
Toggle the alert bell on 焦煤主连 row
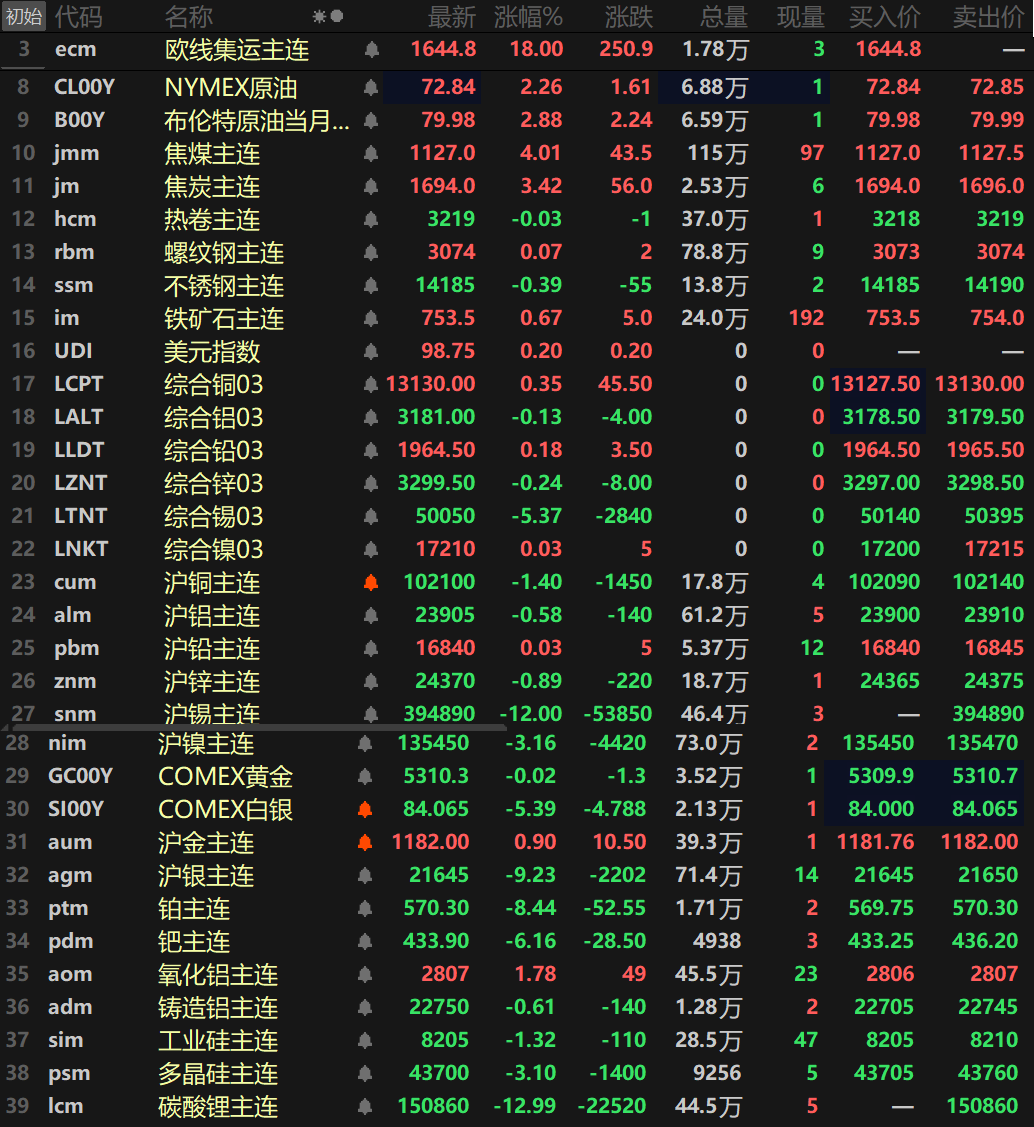(x=371, y=153)
